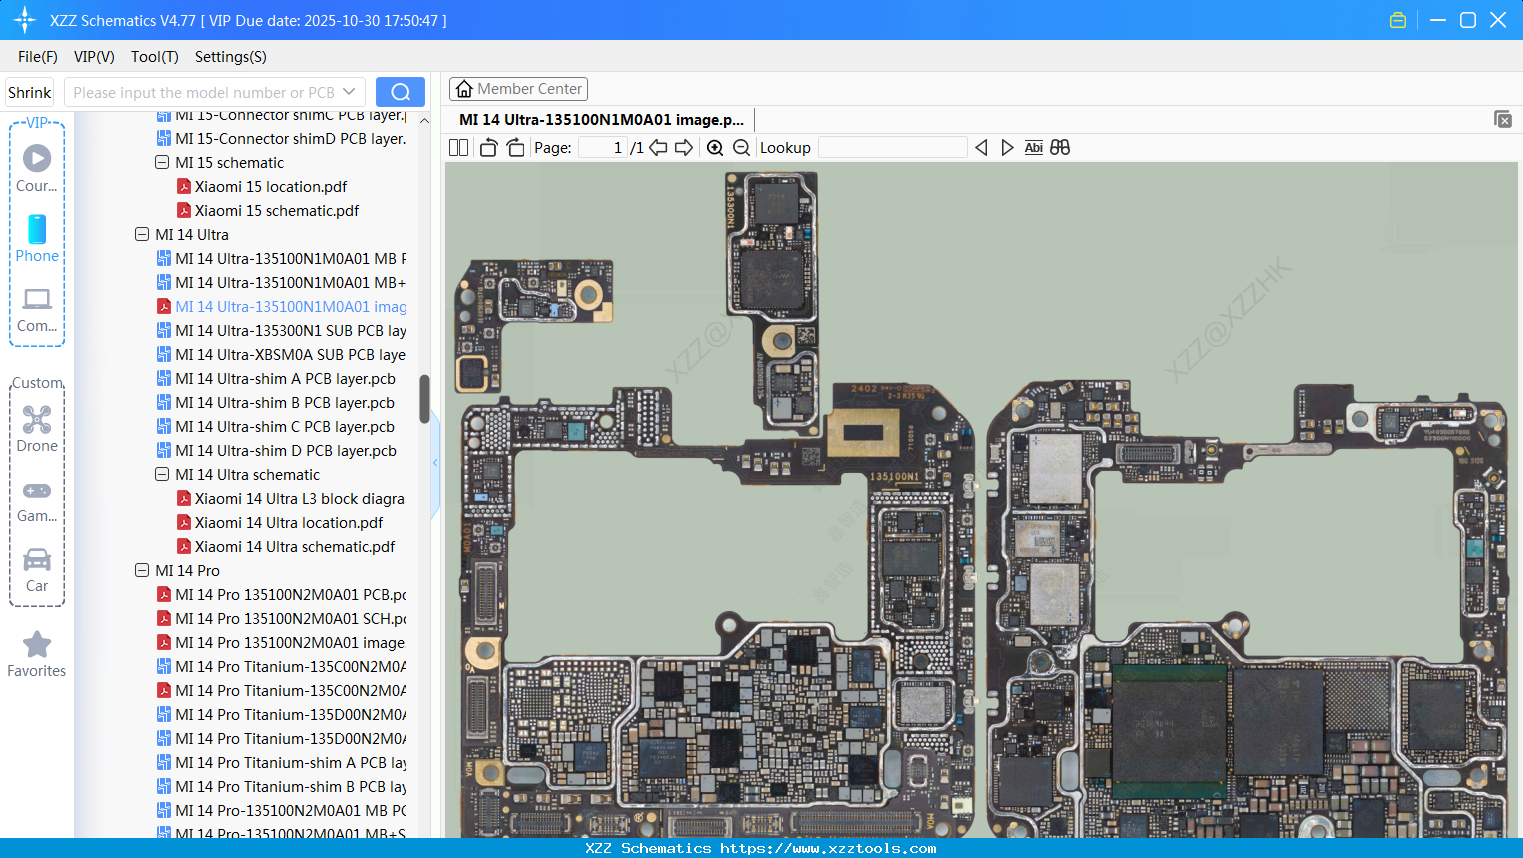
Task: Collapse the MI 14 Pro tree node
Action: (142, 570)
